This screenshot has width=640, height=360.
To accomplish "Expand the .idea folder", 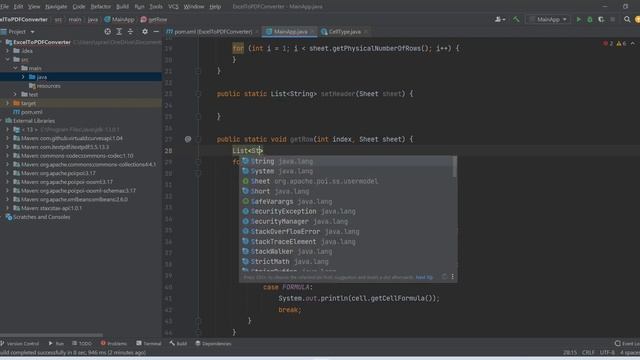I will coord(7,51).
